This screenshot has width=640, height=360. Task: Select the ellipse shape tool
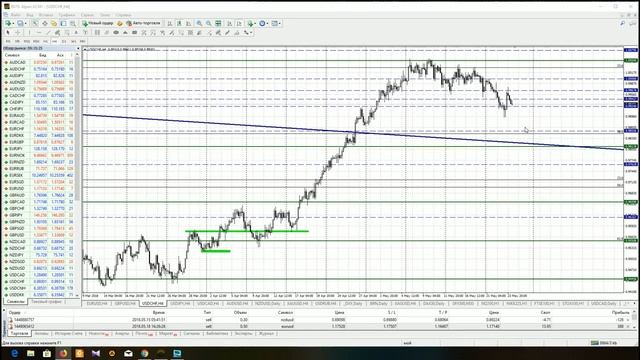click(116, 32)
